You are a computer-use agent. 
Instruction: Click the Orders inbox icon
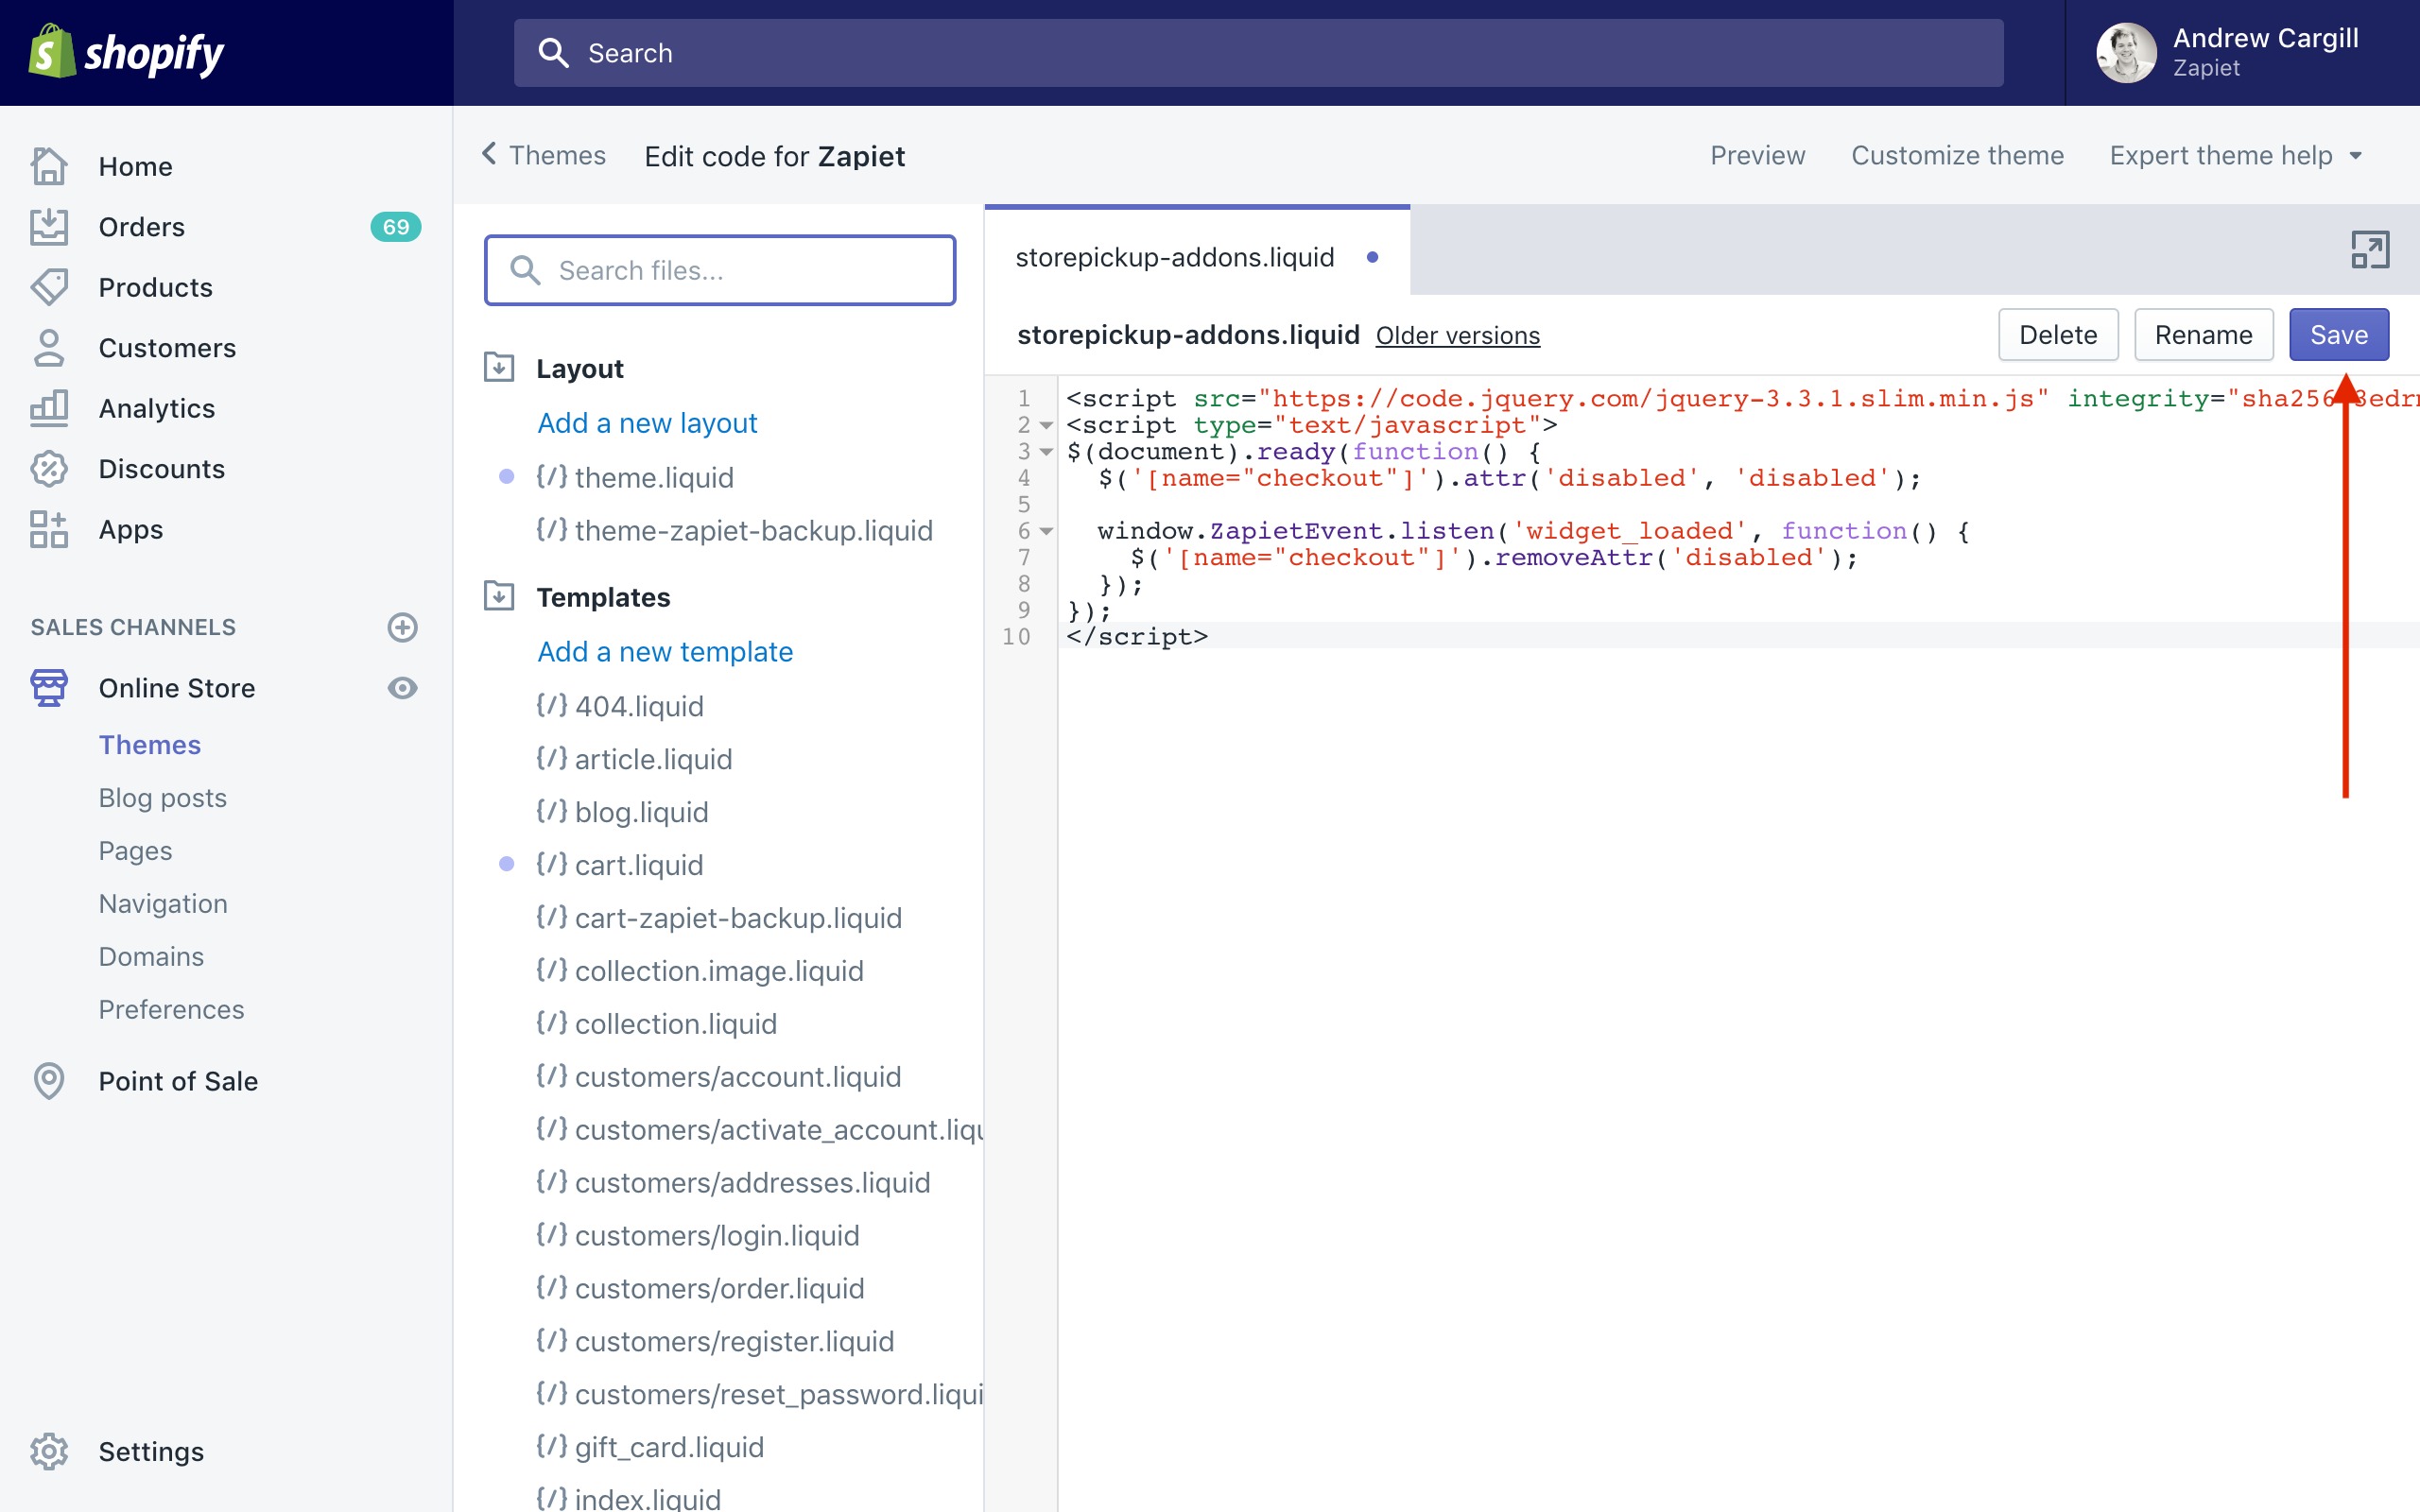(x=49, y=227)
